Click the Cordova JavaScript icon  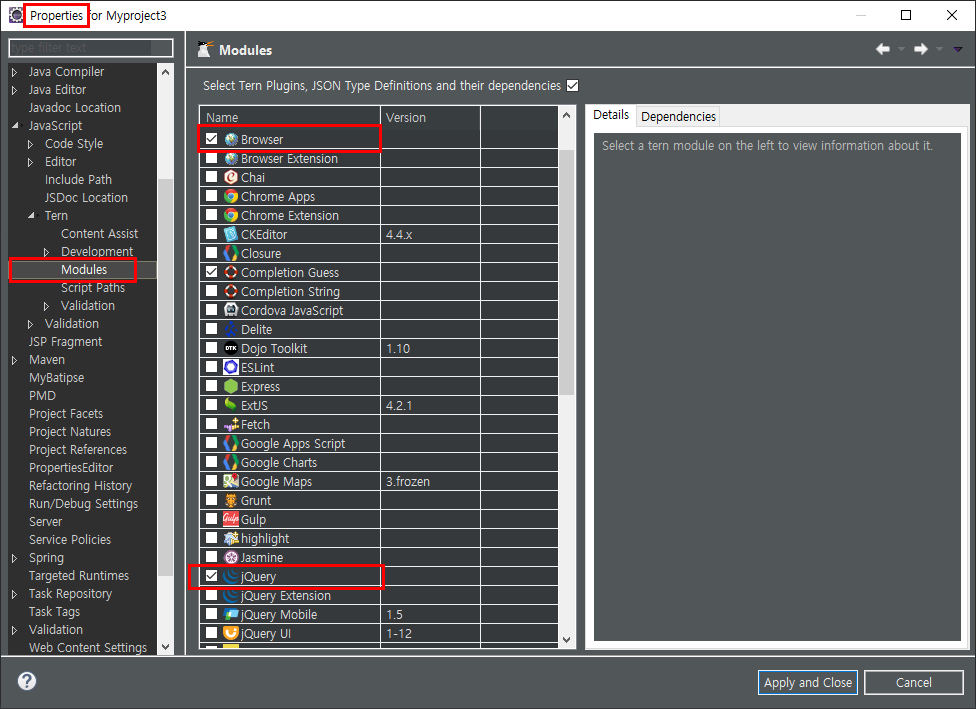(x=231, y=310)
